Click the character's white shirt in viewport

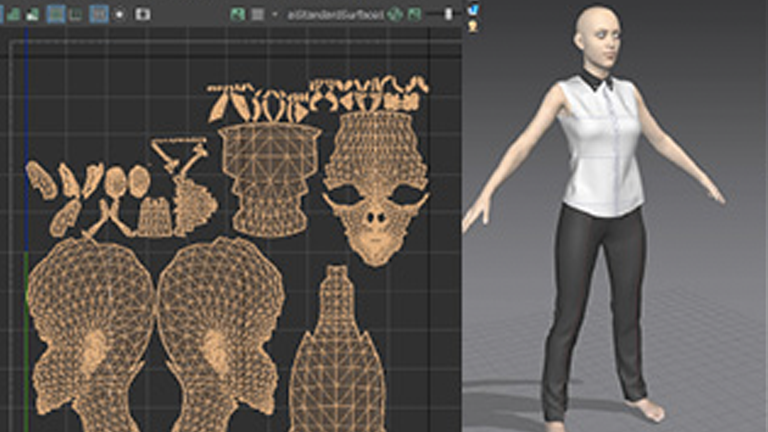598,145
